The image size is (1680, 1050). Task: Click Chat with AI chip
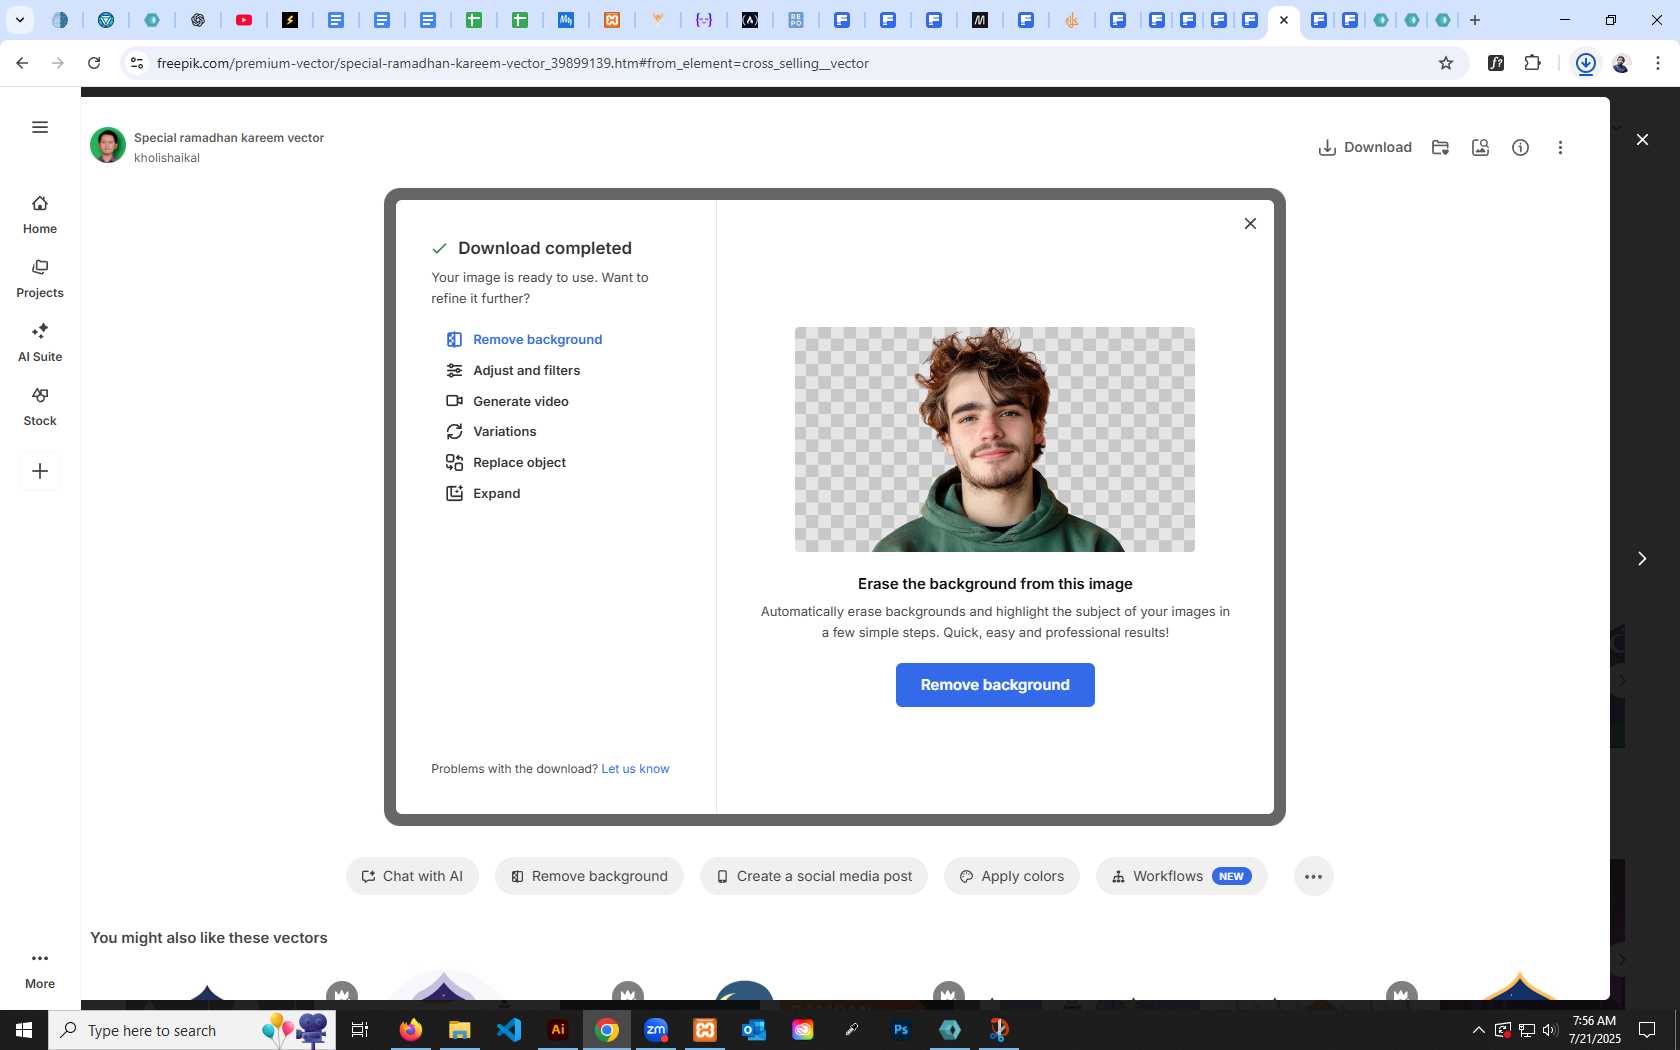(x=412, y=877)
